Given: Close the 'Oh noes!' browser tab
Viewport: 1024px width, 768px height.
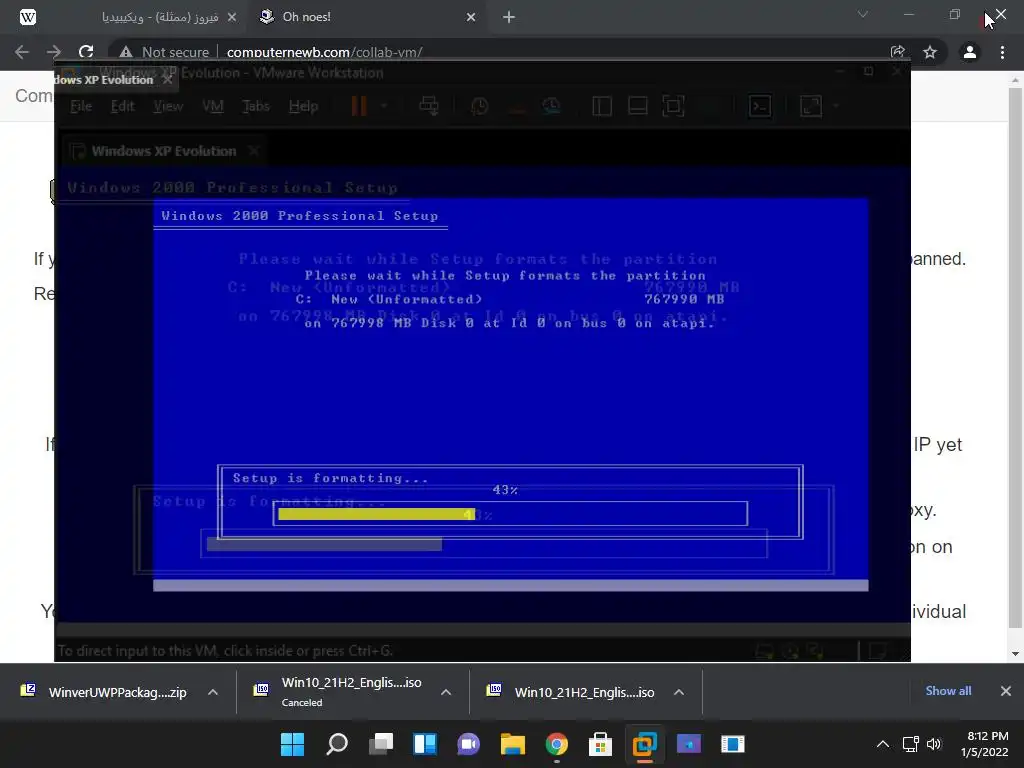Looking at the screenshot, I should click(x=471, y=17).
